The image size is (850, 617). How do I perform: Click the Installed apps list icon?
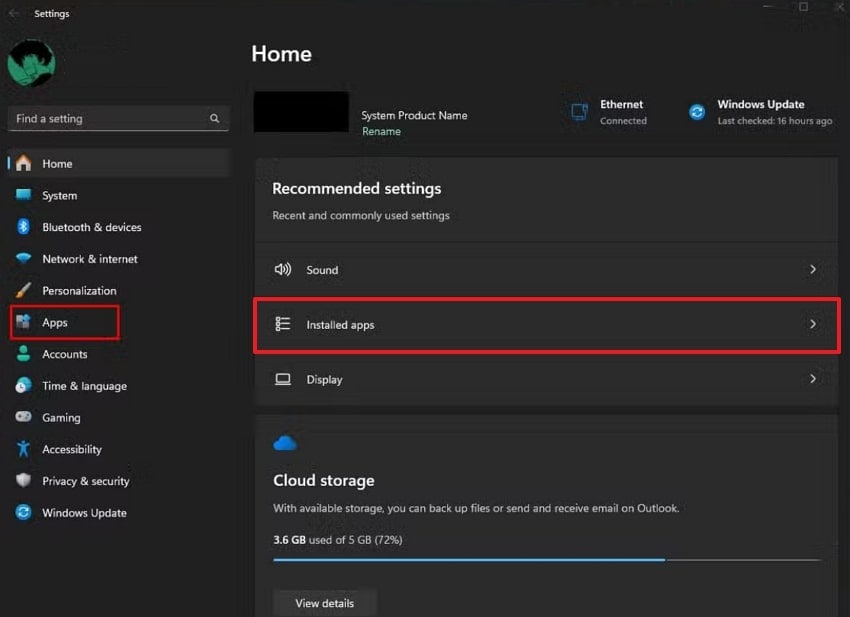pos(282,324)
